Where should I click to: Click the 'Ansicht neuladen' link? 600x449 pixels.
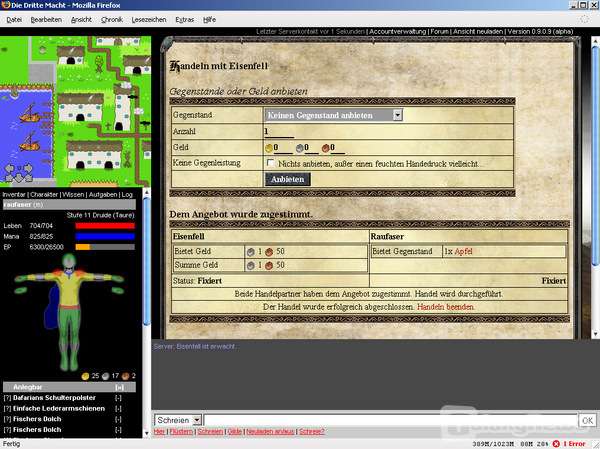[x=478, y=31]
